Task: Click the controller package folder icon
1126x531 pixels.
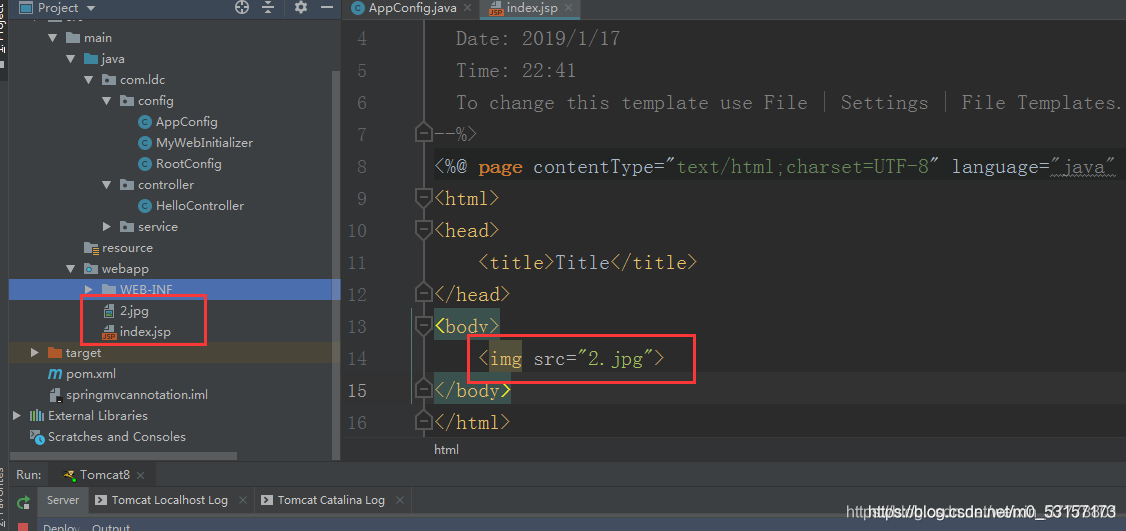Action: click(126, 185)
